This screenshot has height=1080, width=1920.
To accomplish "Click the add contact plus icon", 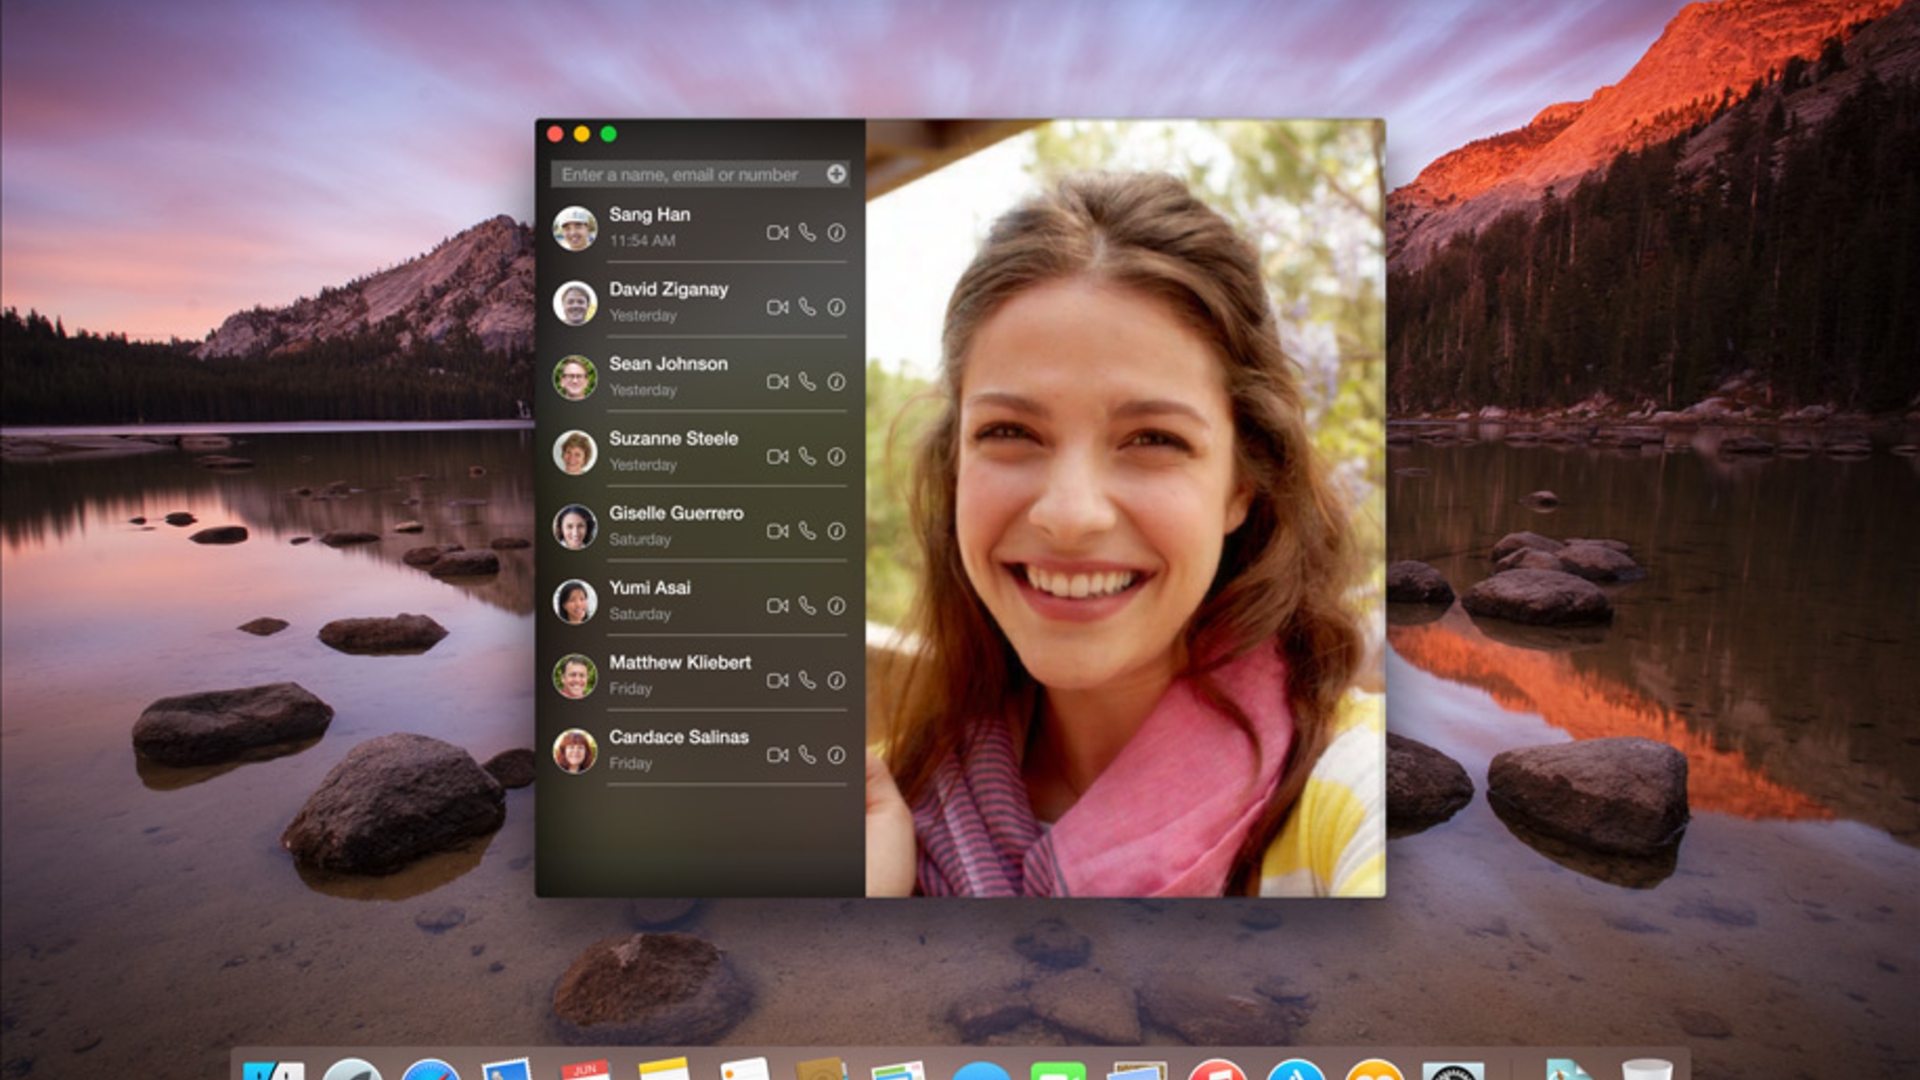I will coord(836,174).
